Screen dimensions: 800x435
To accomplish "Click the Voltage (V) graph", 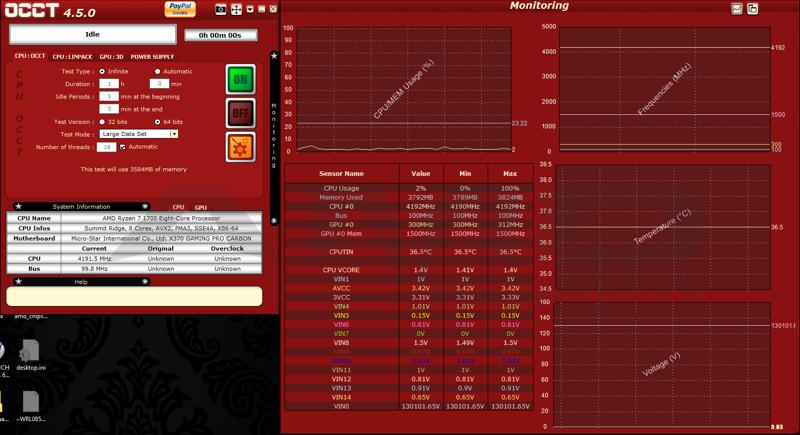I will [x=662, y=364].
